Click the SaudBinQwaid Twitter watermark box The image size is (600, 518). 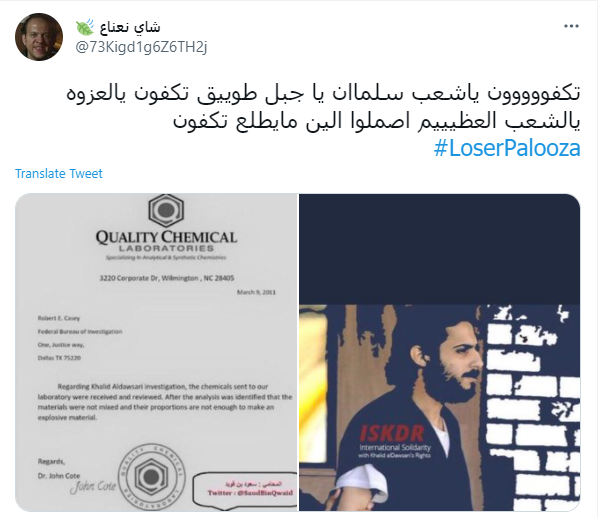pos(245,489)
